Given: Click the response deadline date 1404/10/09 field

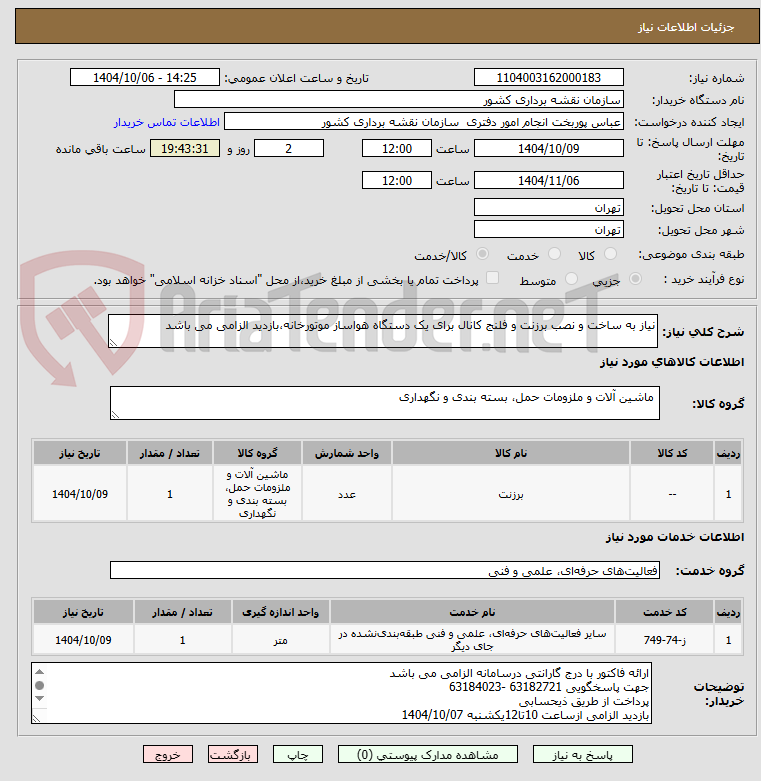Looking at the screenshot, I should coord(548,148).
